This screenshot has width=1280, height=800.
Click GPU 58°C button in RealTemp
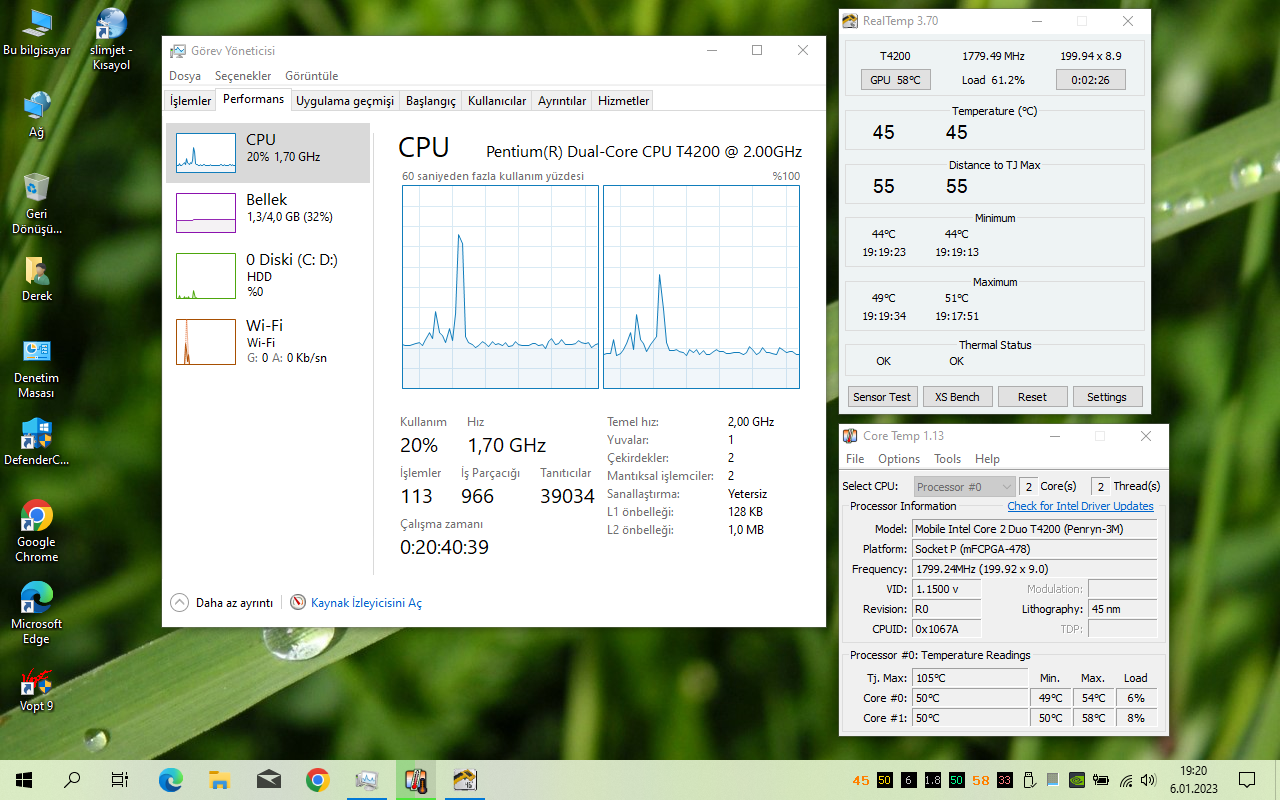coord(895,80)
